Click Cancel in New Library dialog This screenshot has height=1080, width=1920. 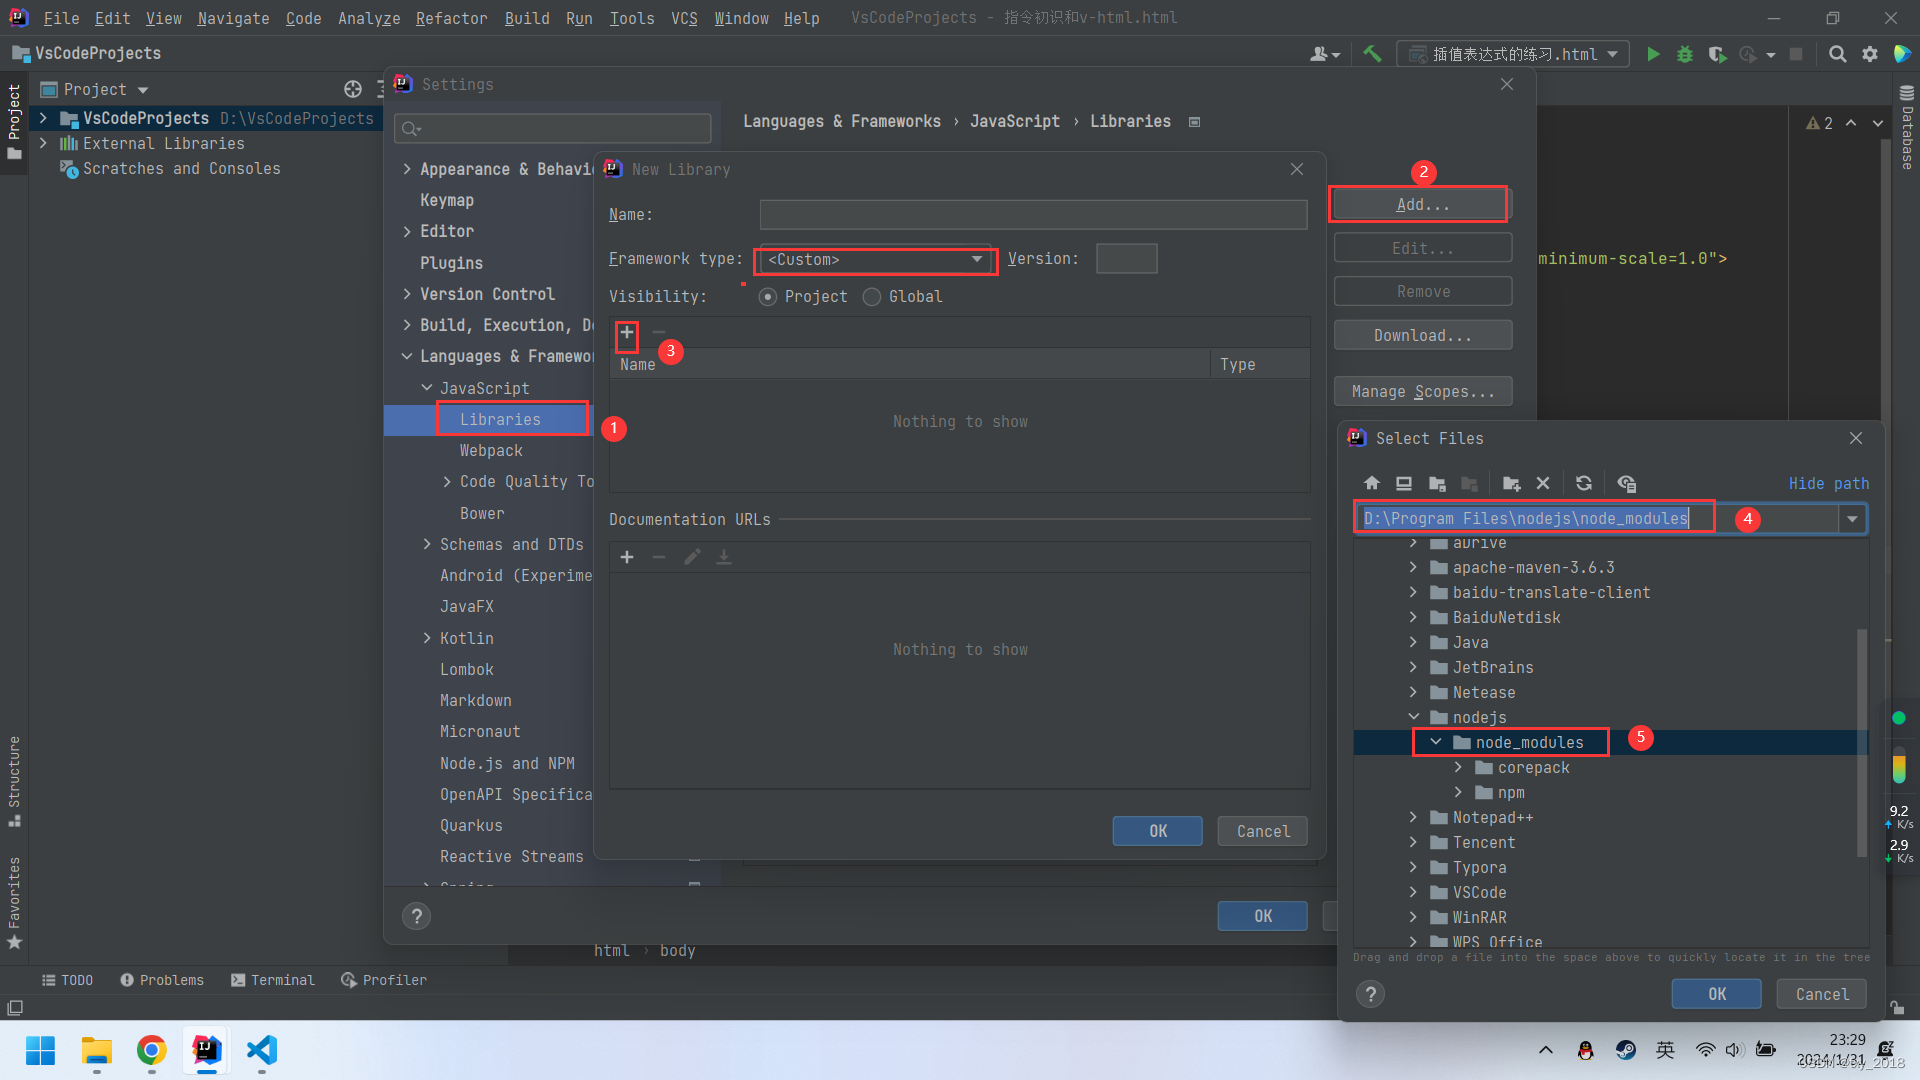pos(1262,831)
